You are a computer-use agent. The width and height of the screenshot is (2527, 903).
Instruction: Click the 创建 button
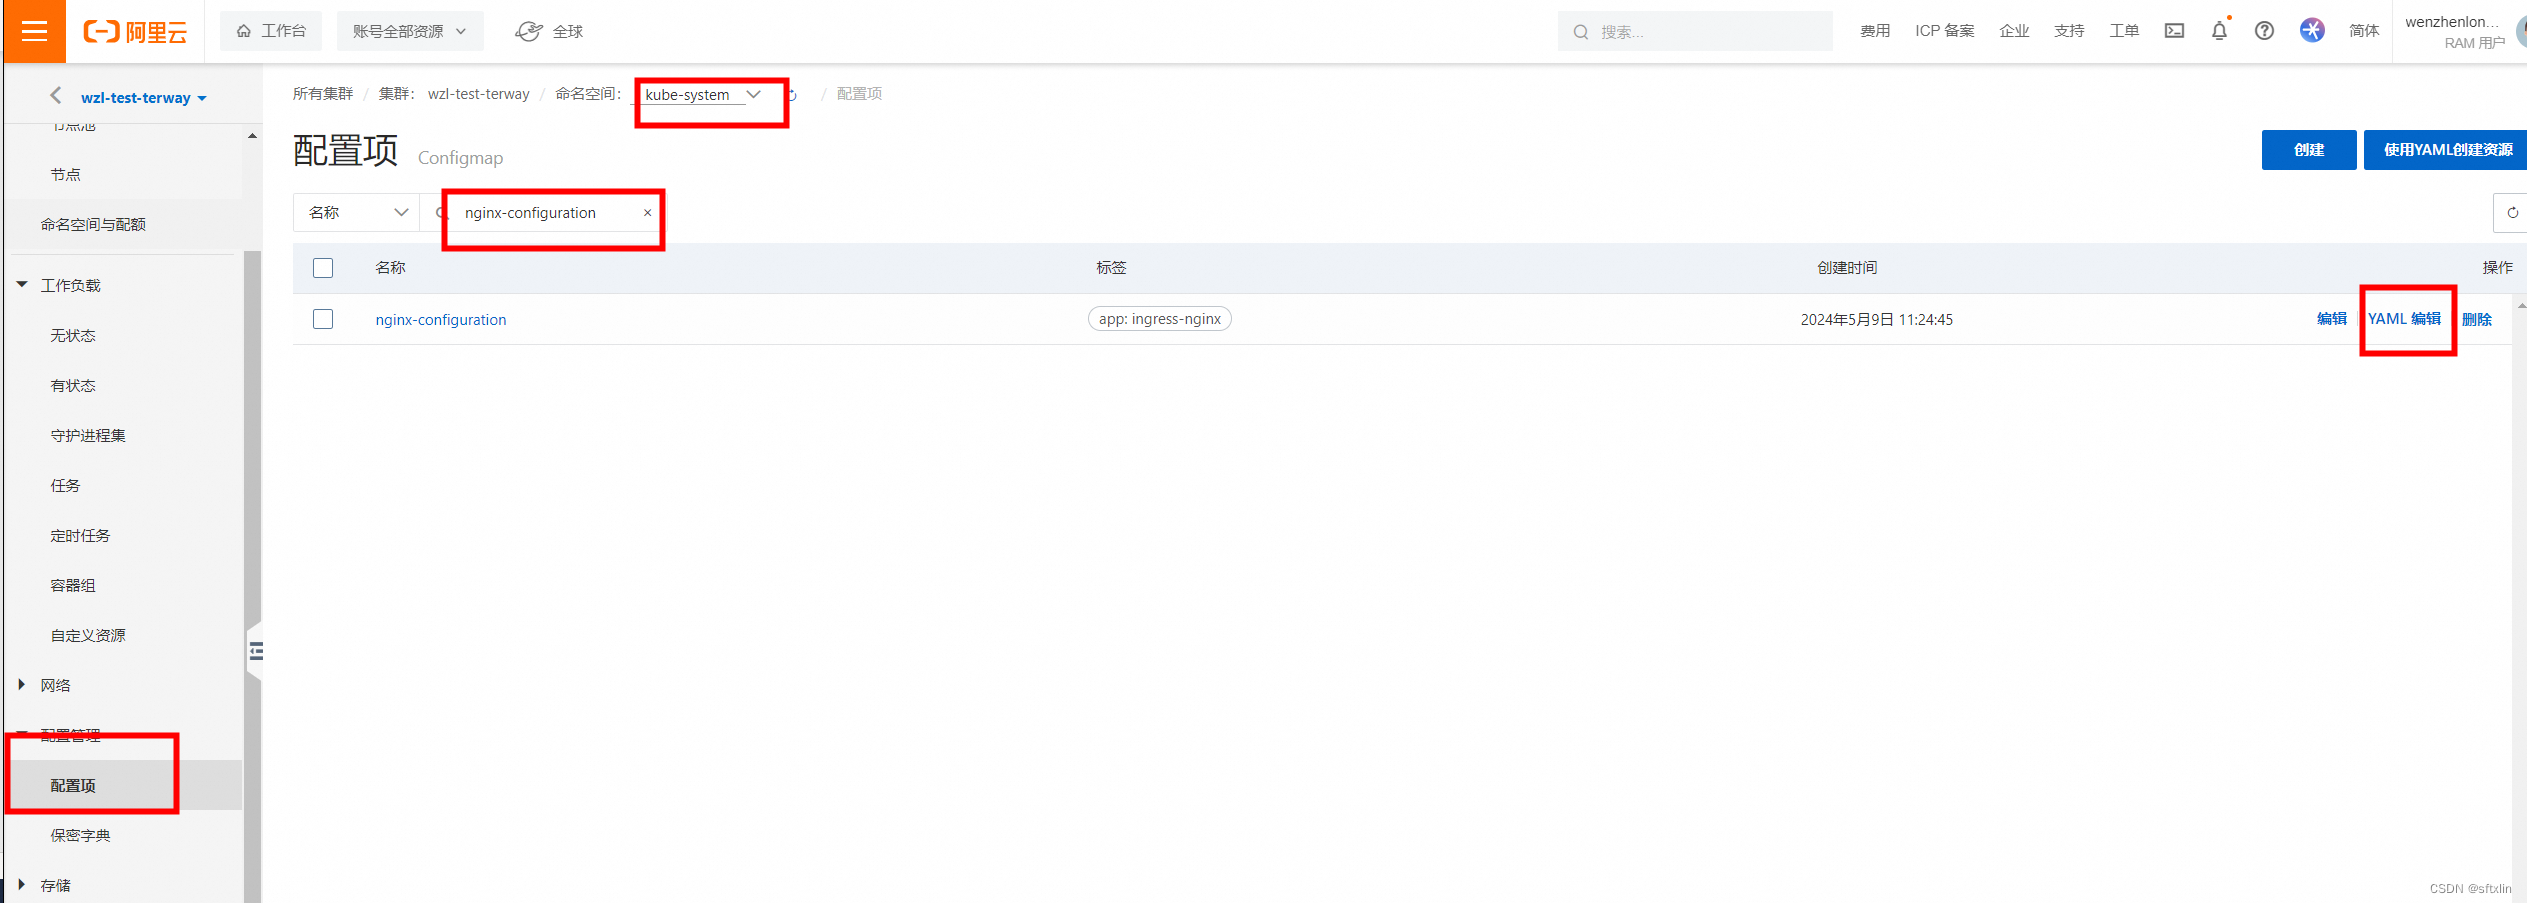pos(2309,150)
